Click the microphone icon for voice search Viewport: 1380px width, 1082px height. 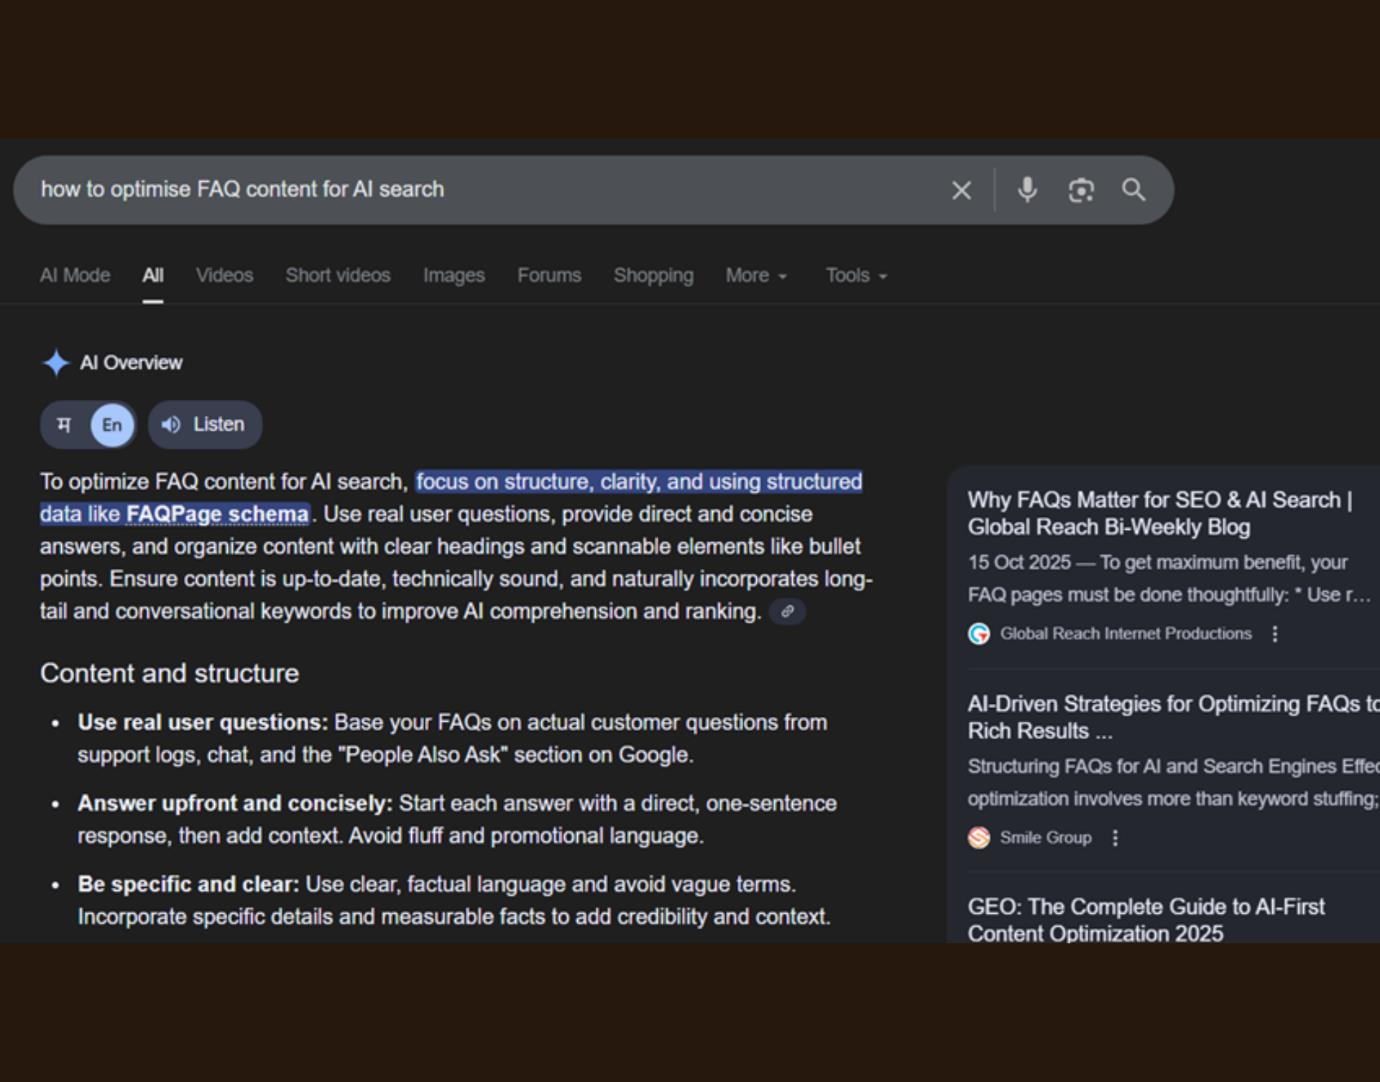coord(1027,189)
